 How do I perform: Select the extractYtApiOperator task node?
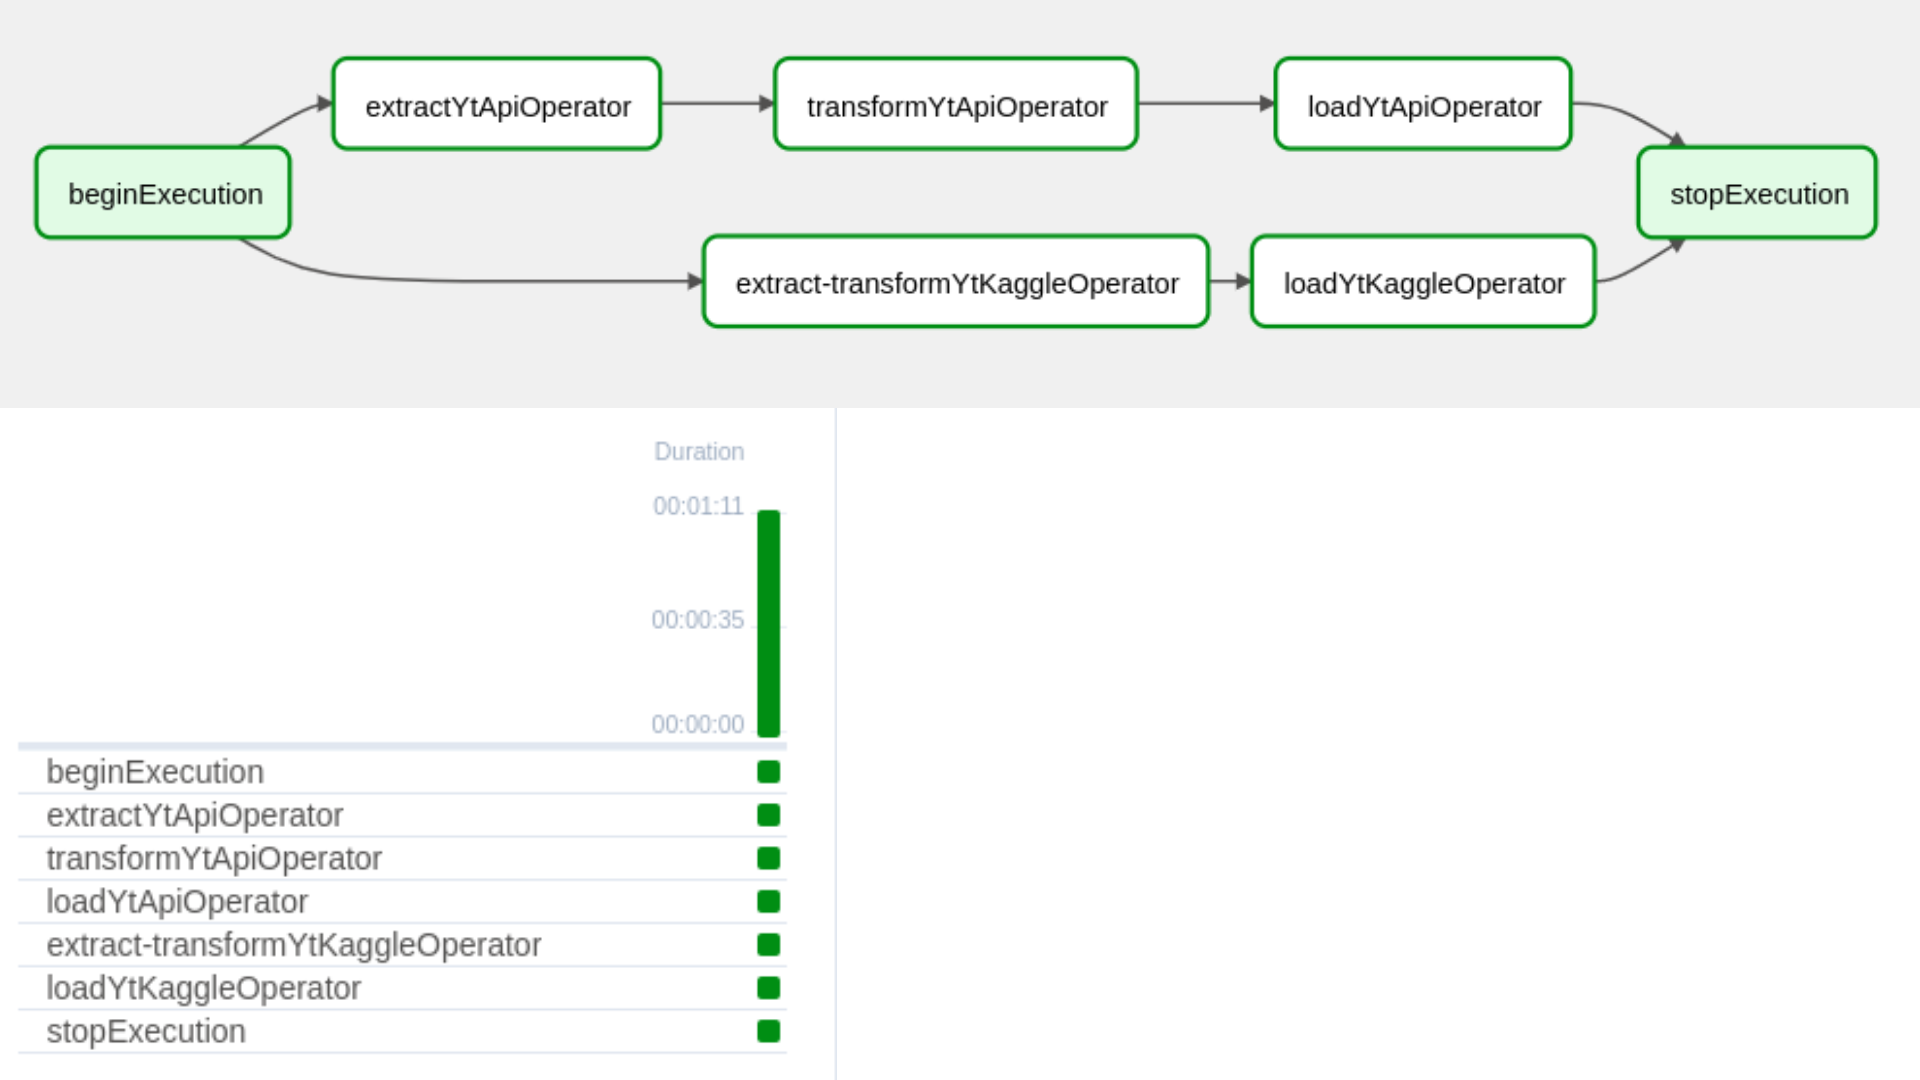tap(496, 103)
